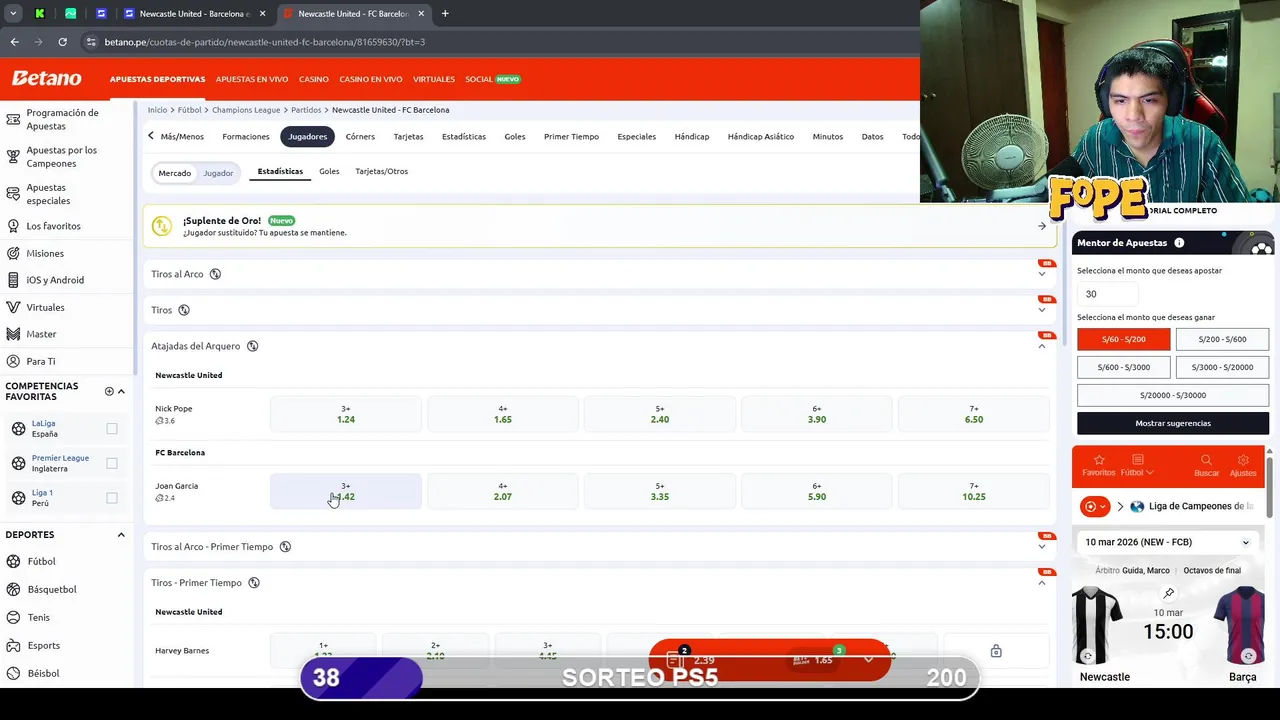The image size is (1280, 720).
Task: Open the Córners market tab
Action: pos(360,136)
